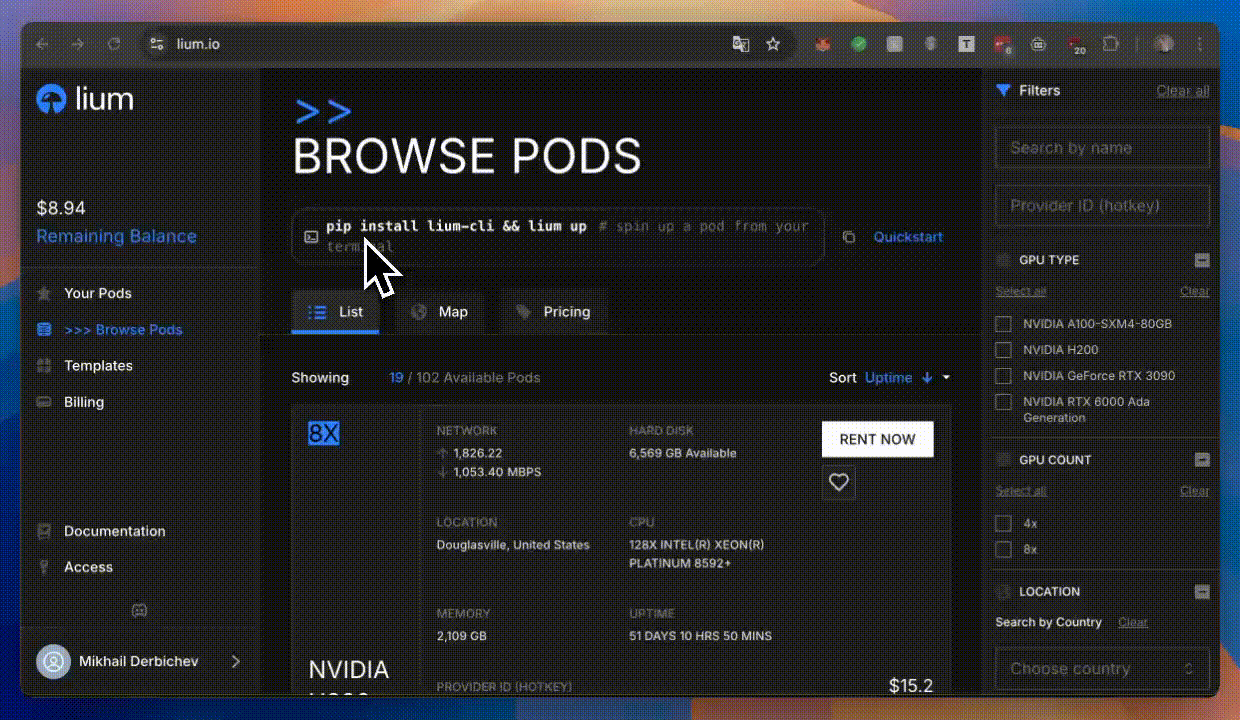Click the translate page icon
This screenshot has width=1240, height=720.
pos(741,44)
